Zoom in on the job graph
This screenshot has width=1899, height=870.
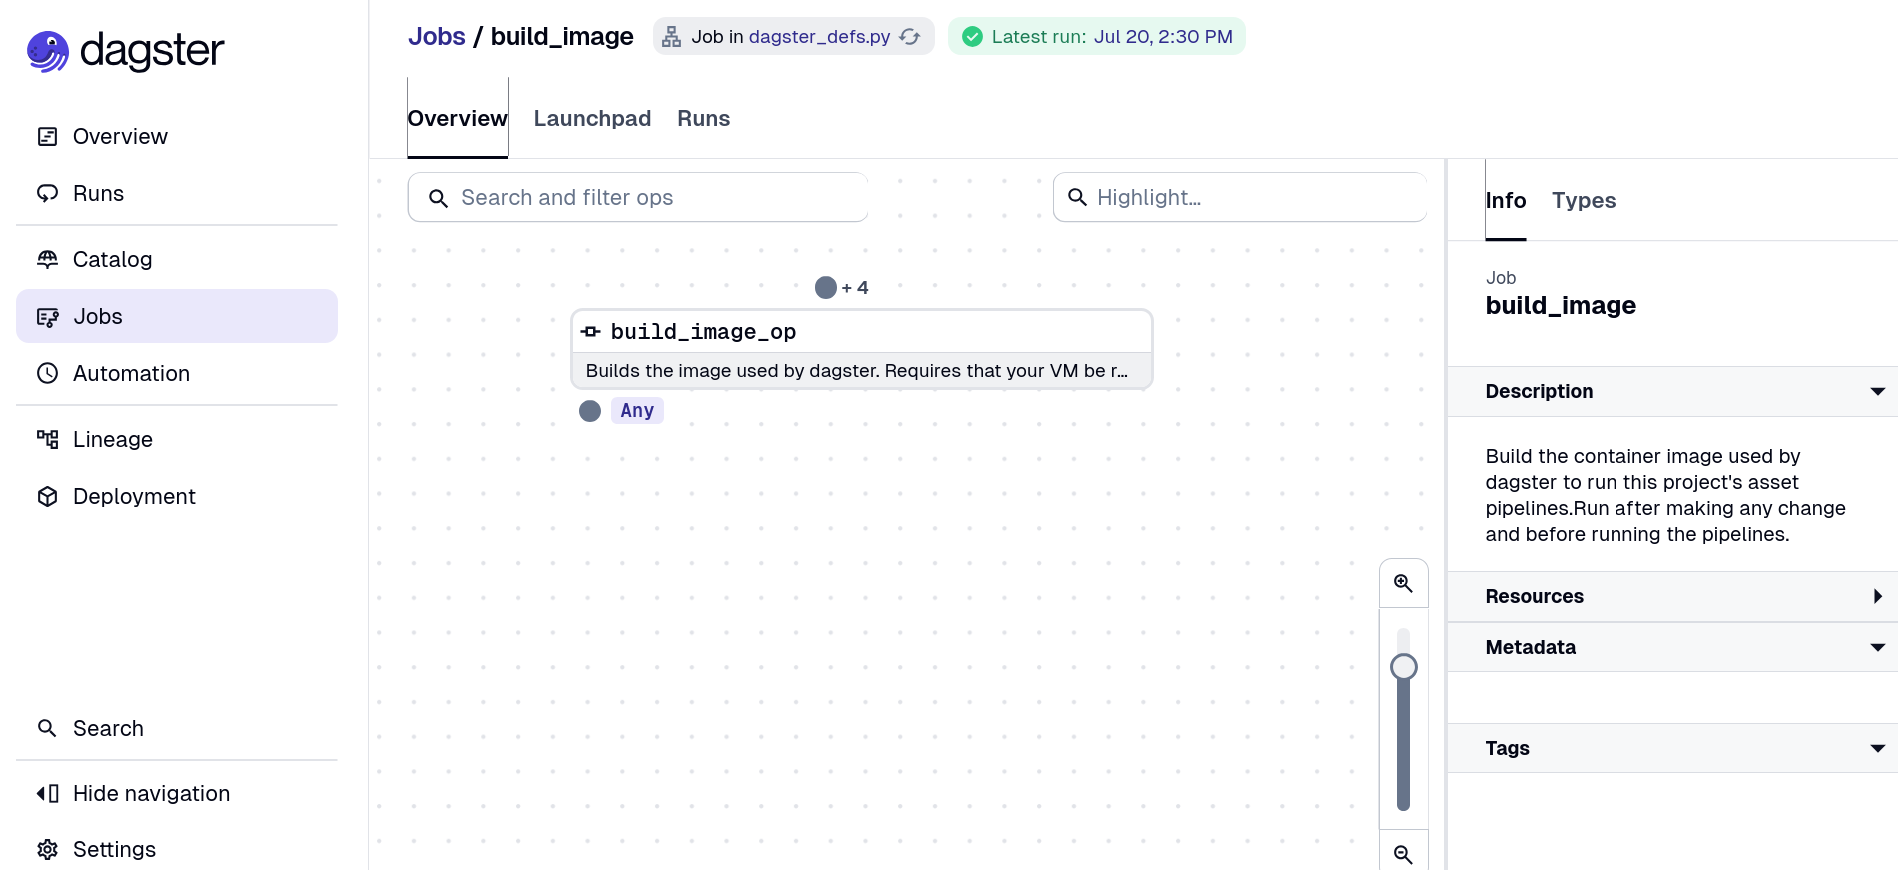(x=1404, y=583)
